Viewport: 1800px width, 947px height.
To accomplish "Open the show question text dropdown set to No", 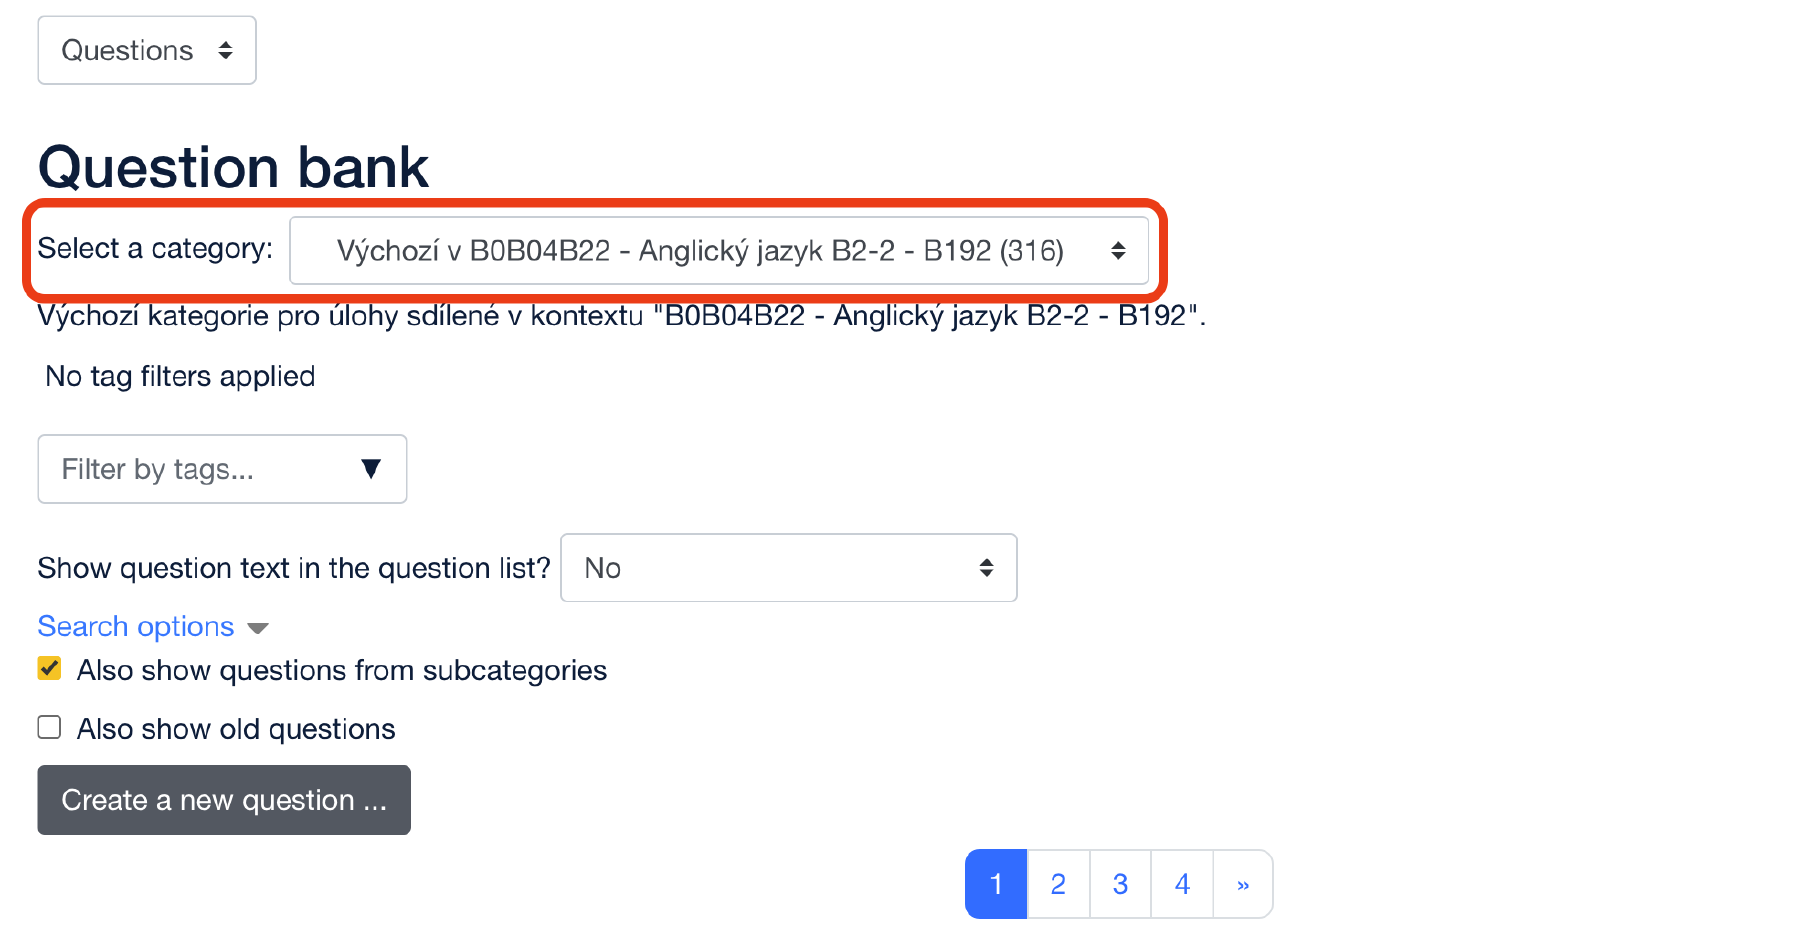I will click(x=788, y=568).
